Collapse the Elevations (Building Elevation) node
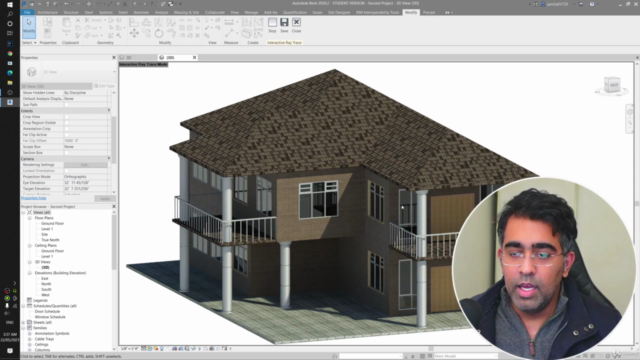The height and width of the screenshot is (360, 640). click(30, 273)
